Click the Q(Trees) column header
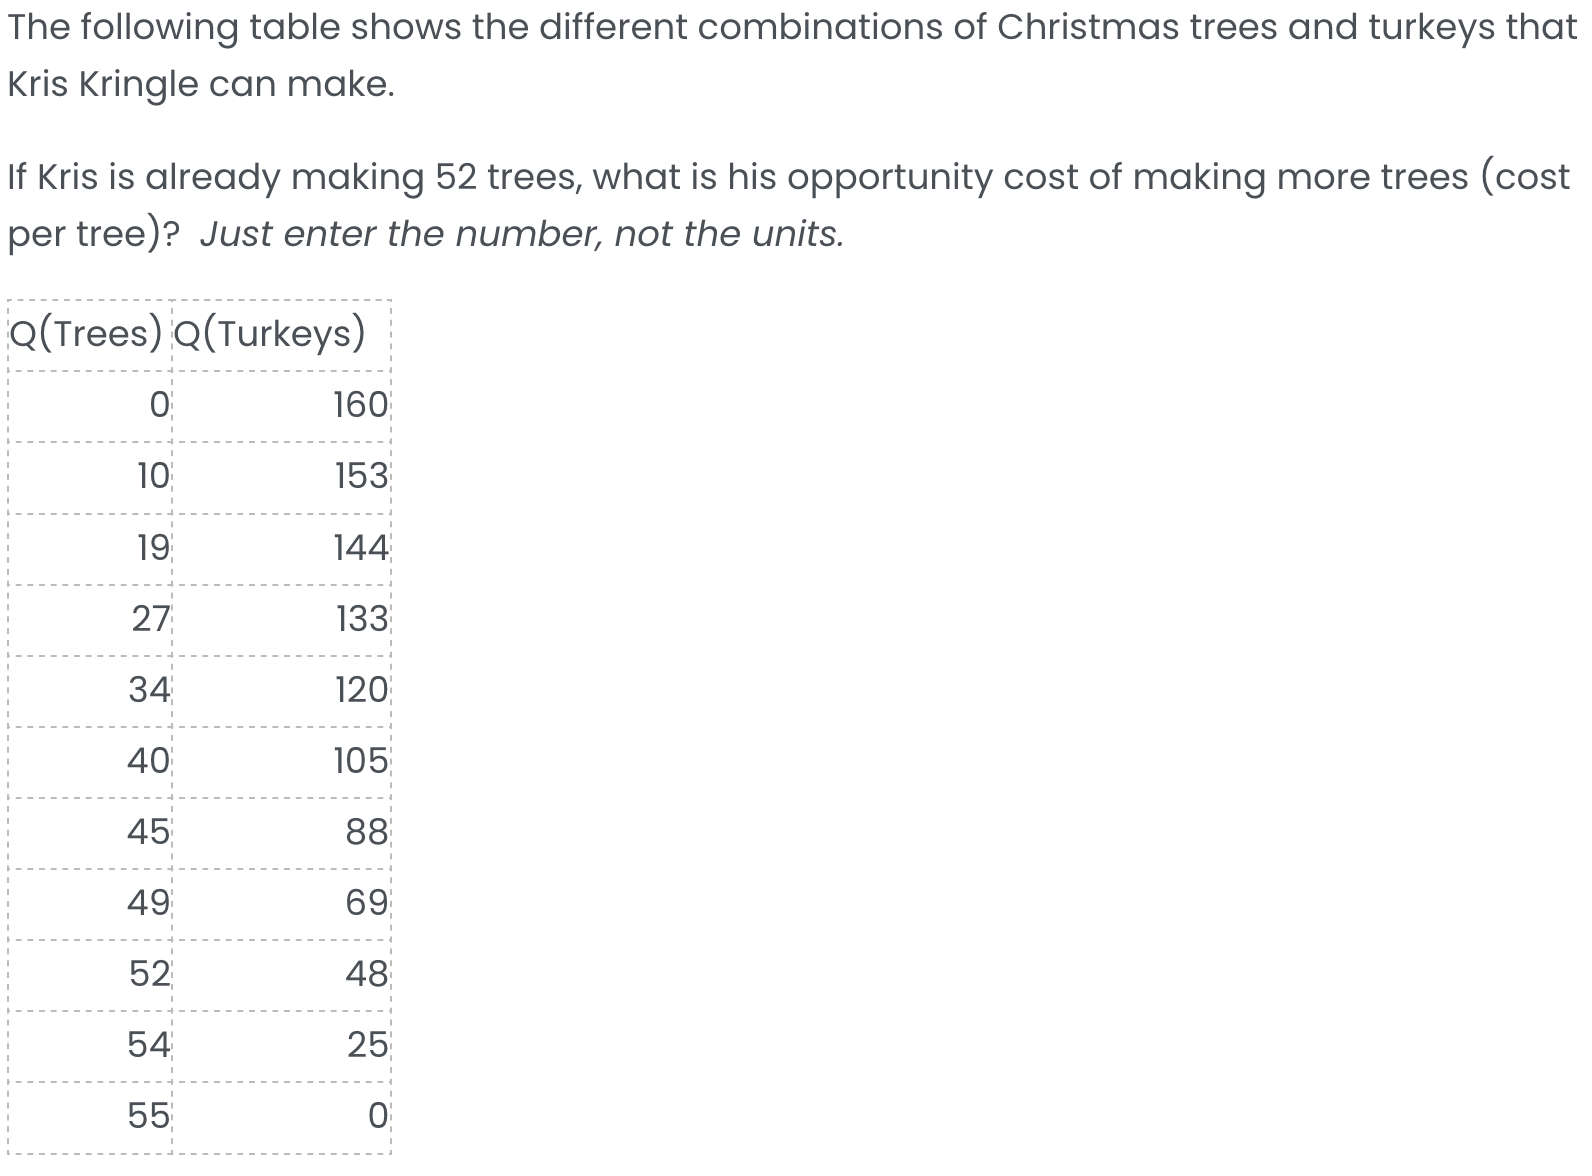The width and height of the screenshot is (1592, 1176). (x=85, y=333)
